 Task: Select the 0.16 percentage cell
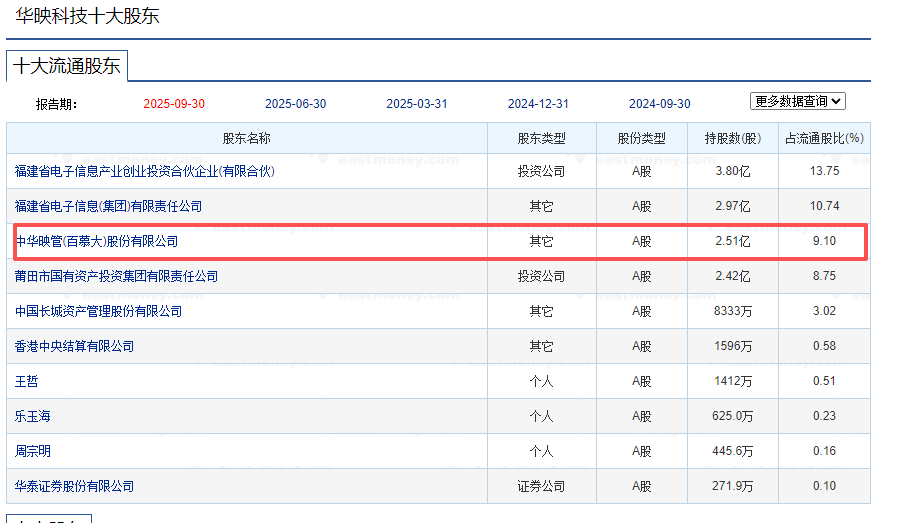tap(824, 452)
